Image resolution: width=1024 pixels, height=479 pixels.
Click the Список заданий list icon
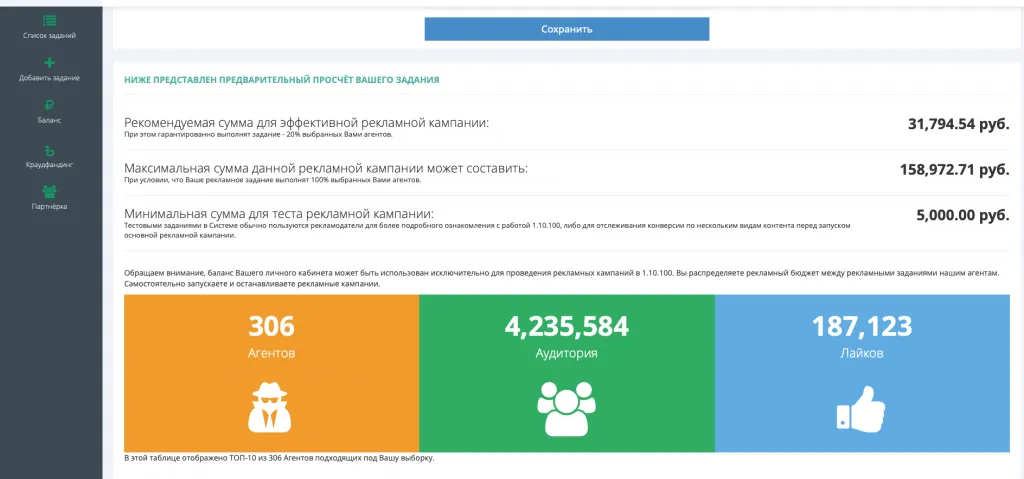pos(50,20)
